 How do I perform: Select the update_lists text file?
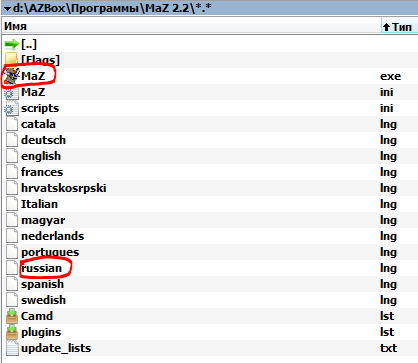(56, 348)
